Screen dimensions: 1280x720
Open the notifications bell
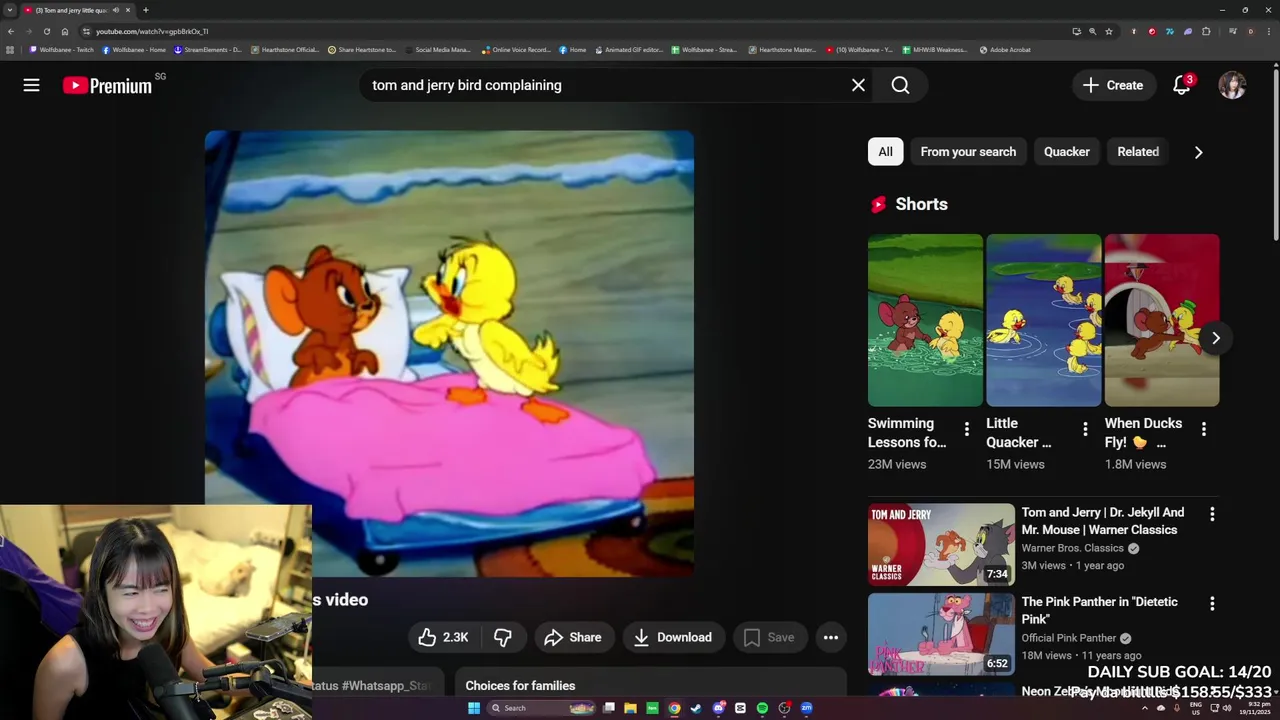[x=1182, y=85]
